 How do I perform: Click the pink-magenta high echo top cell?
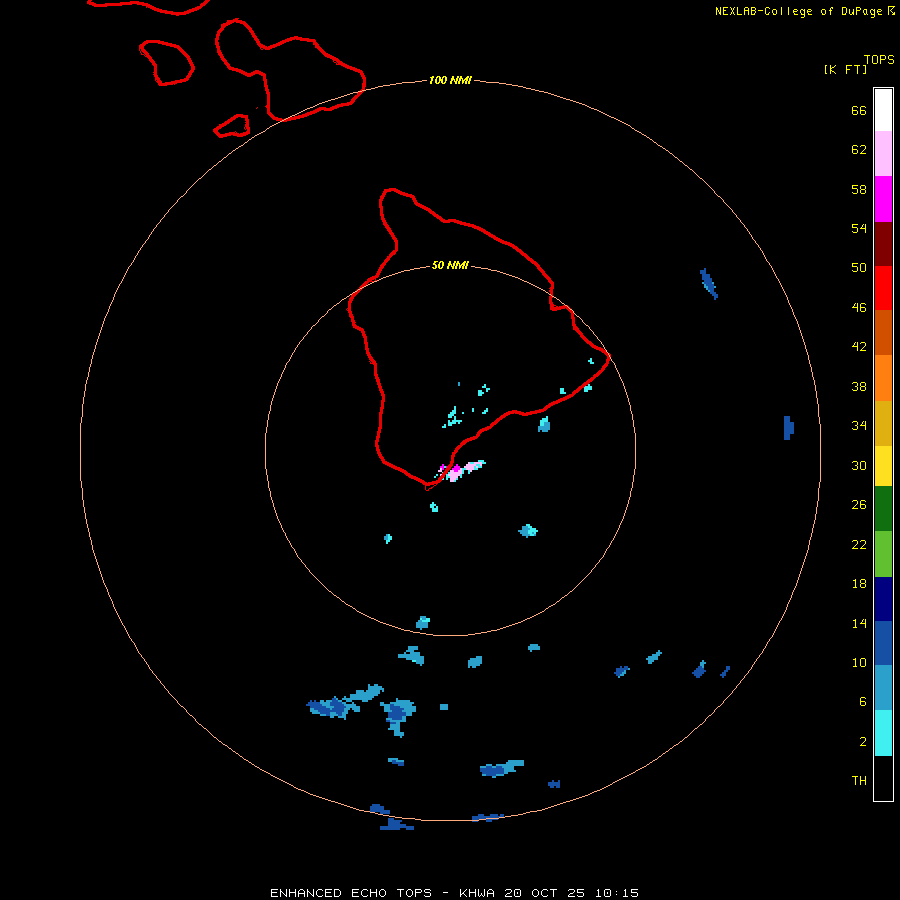pos(461,471)
